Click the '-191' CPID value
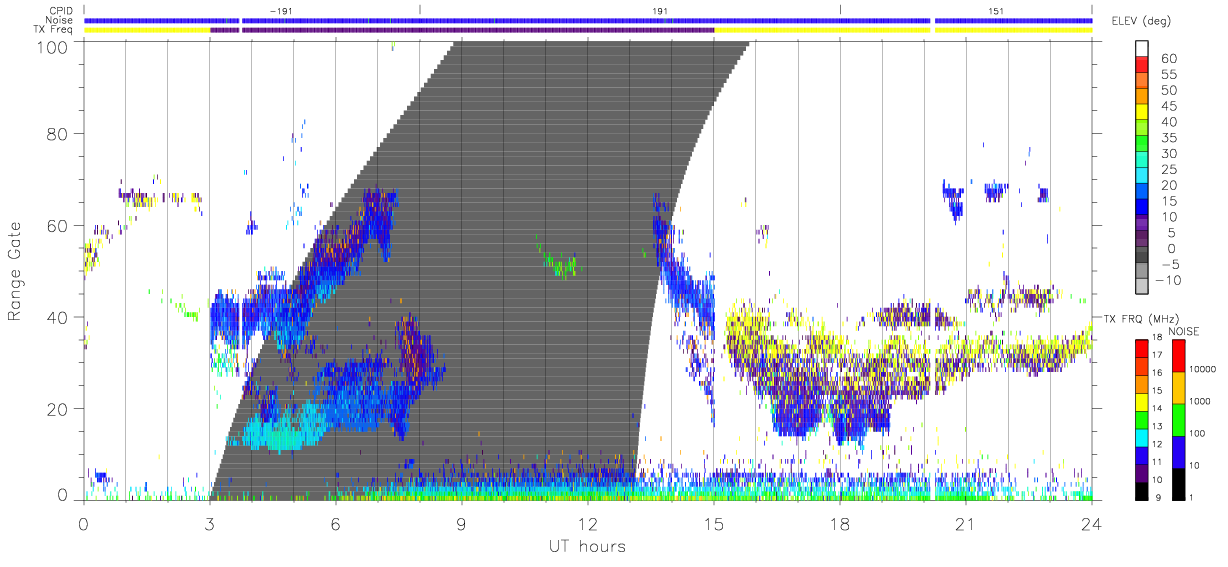Viewport: 1228px width, 567px height. [x=283, y=11]
